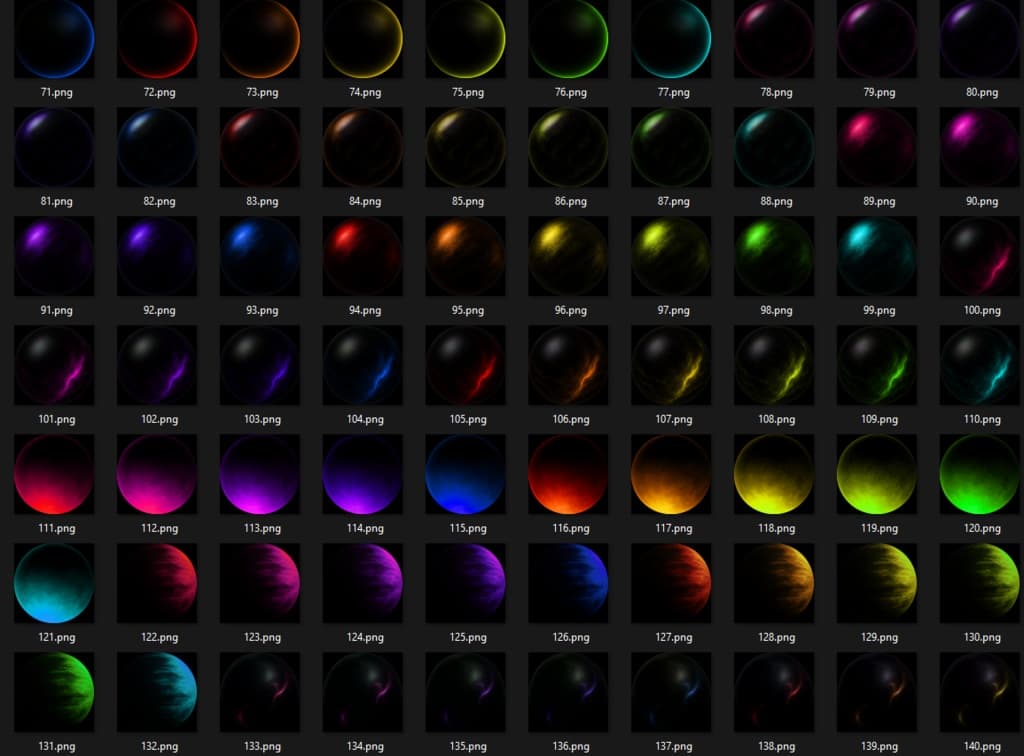Screen dimensions: 1024x756
Task: Open purple planet thumbnail 124.png
Action: click(362, 583)
